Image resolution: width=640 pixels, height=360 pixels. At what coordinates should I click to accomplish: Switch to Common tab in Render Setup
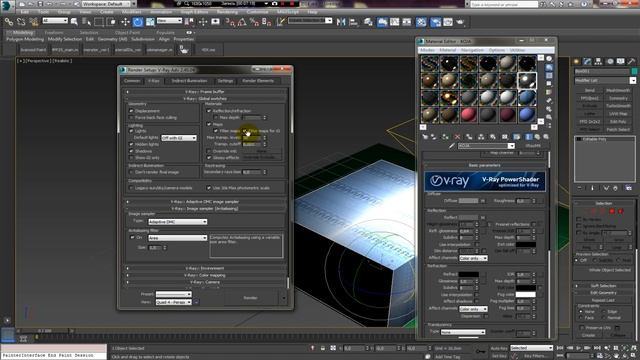coord(132,81)
